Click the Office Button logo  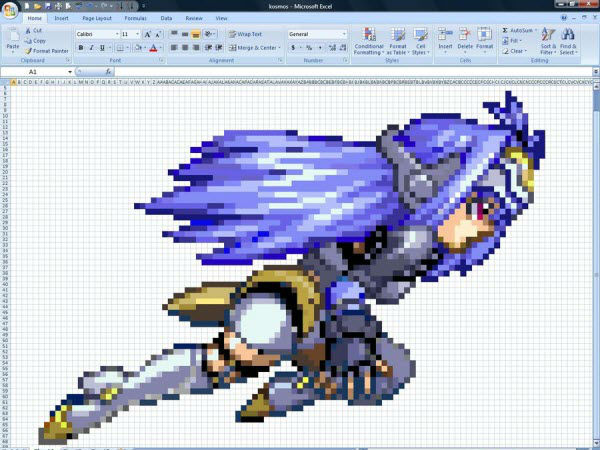click(x=11, y=9)
